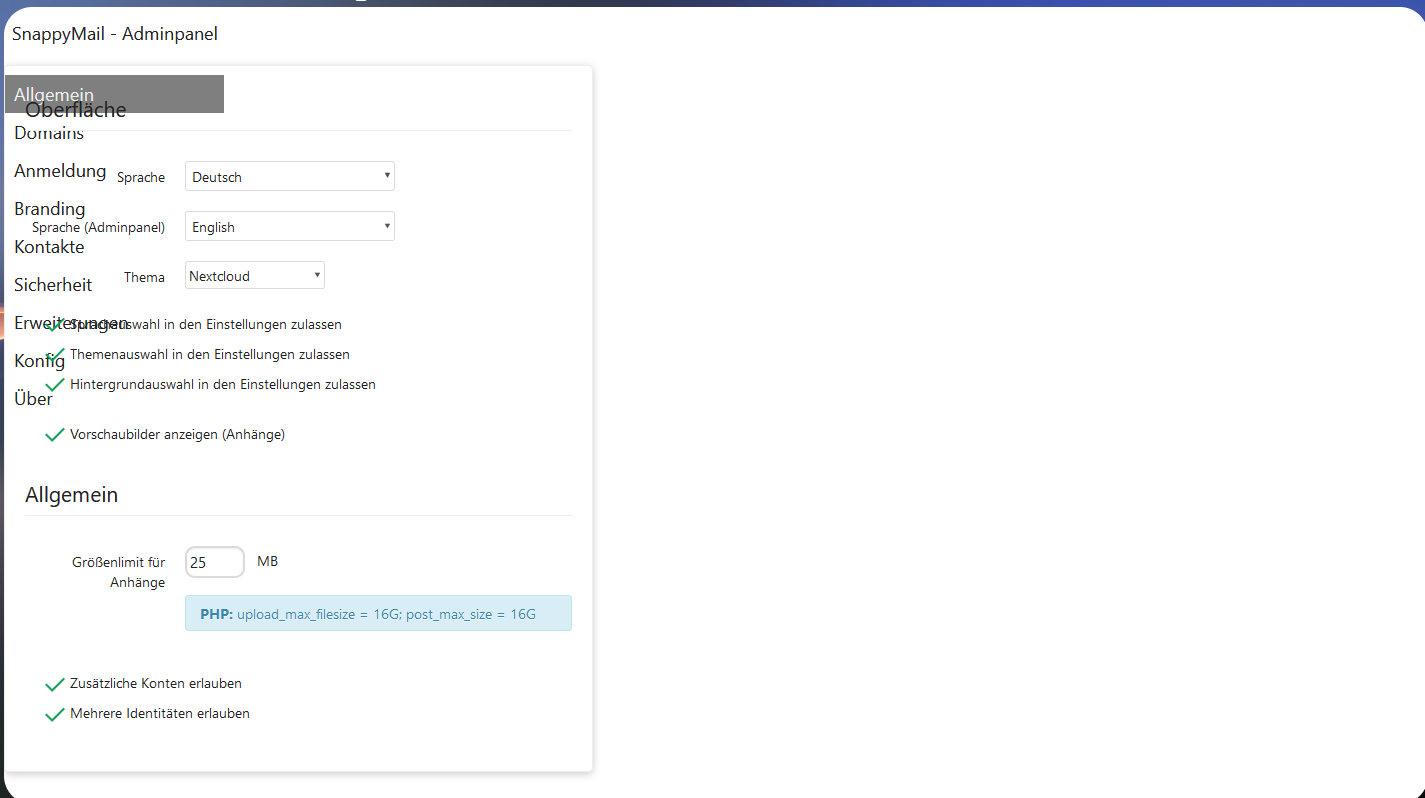
Task: Open the Domains section in the sidebar
Action: 48,132
